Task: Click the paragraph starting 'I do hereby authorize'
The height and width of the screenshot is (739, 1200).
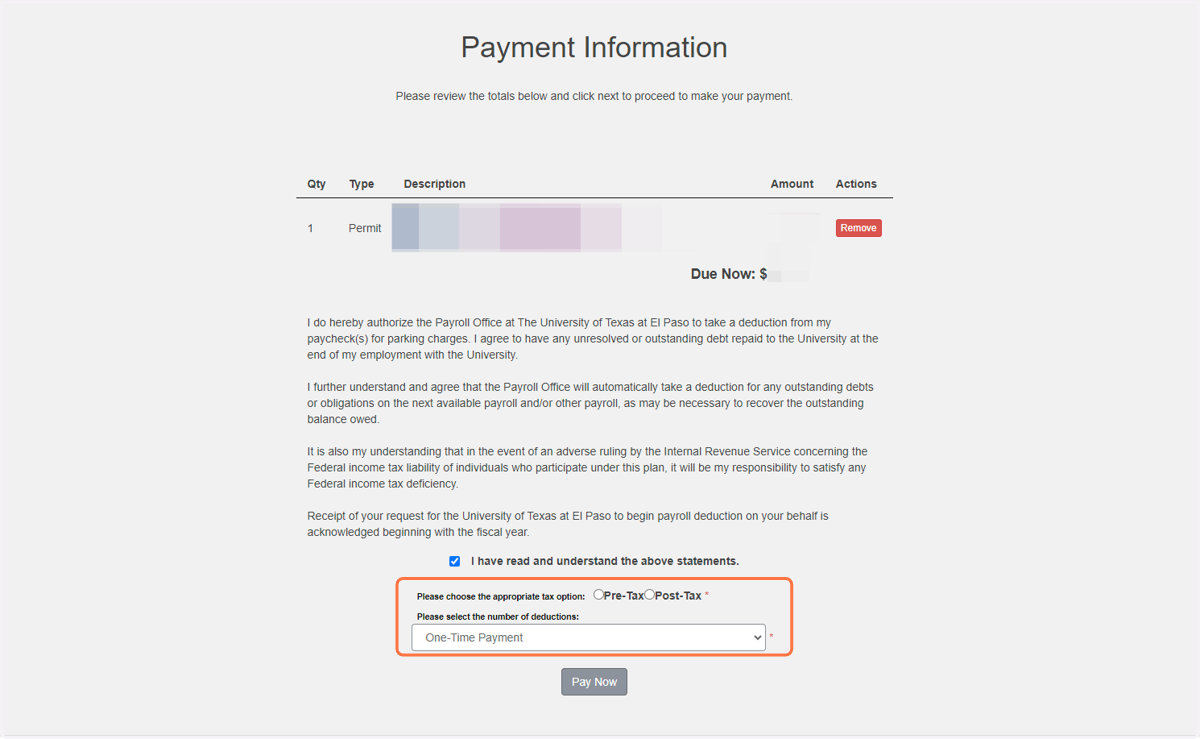Action: tap(593, 339)
